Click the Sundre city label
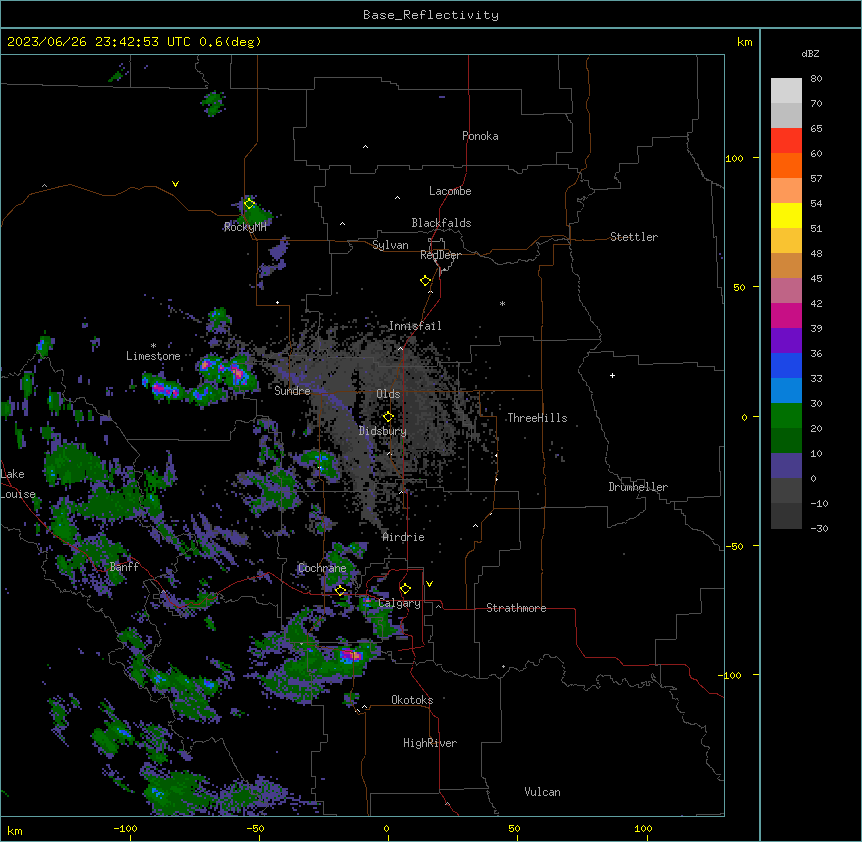This screenshot has width=862, height=842. coord(292,391)
